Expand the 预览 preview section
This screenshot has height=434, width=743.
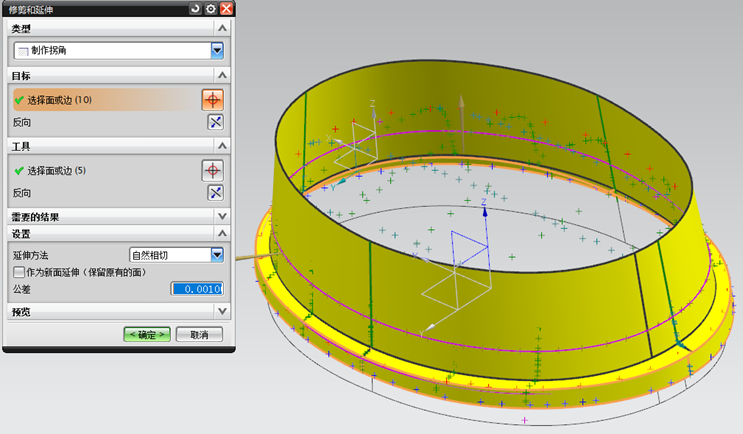tap(222, 312)
